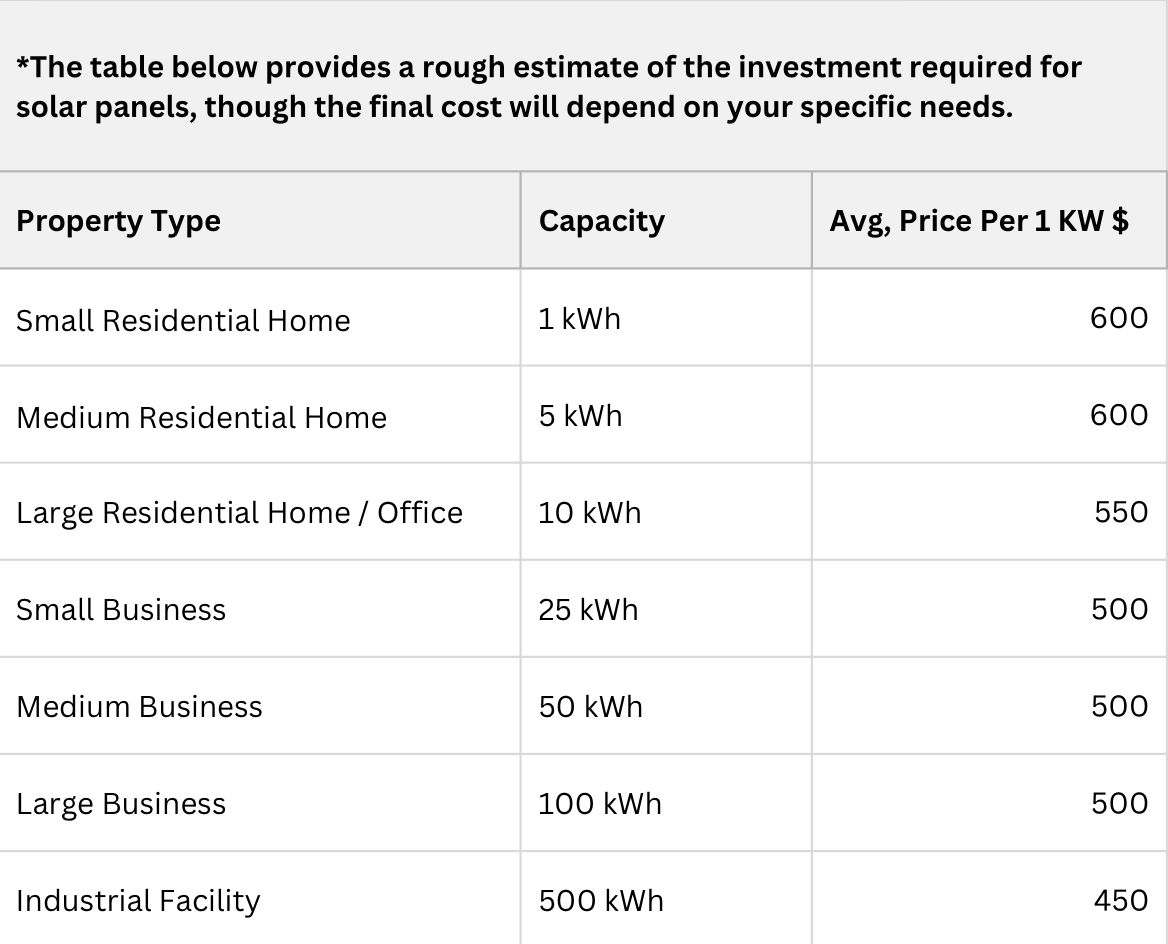The height and width of the screenshot is (944, 1168).
Task: Click the rough estimate note above the table
Action: (x=549, y=87)
